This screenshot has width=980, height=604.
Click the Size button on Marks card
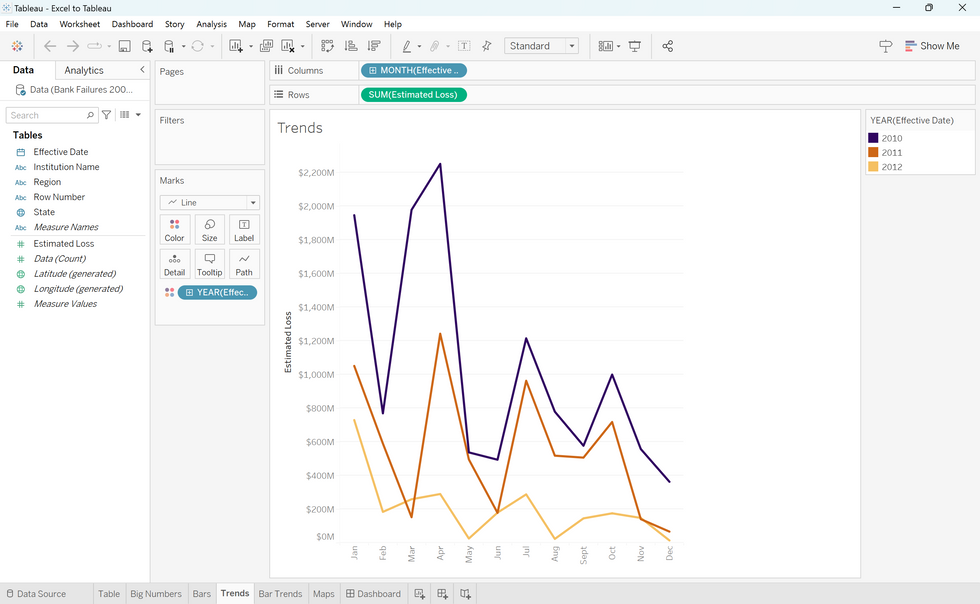[x=209, y=230]
